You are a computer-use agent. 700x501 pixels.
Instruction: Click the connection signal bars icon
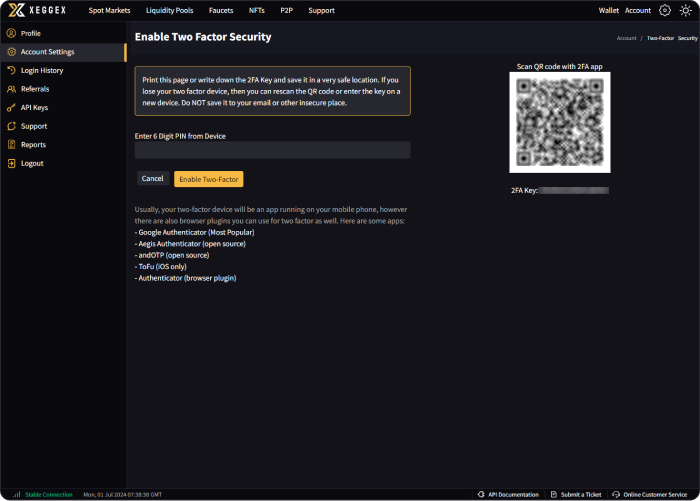click(x=17, y=494)
